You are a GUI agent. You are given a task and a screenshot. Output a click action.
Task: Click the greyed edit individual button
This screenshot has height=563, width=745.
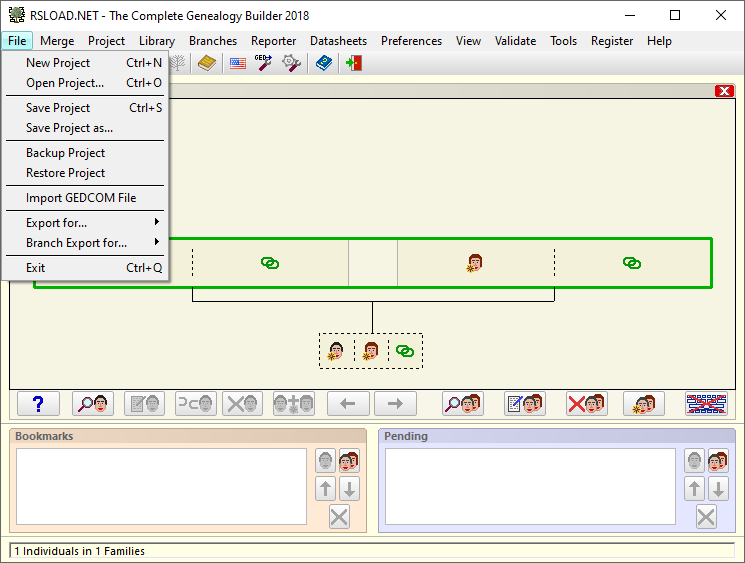144,404
